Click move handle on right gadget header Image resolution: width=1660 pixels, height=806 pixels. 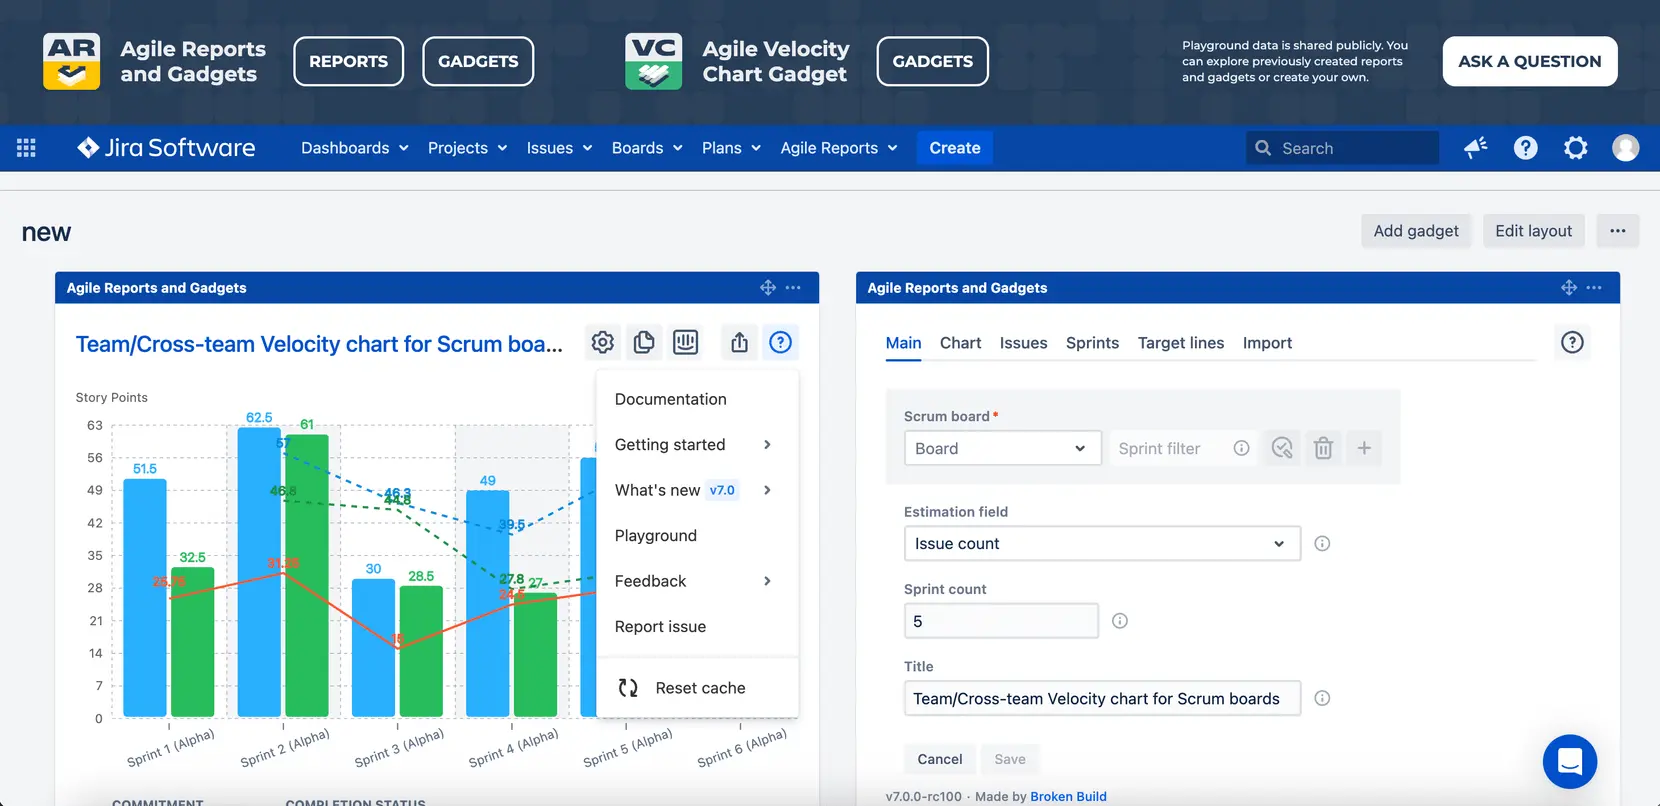click(1569, 288)
